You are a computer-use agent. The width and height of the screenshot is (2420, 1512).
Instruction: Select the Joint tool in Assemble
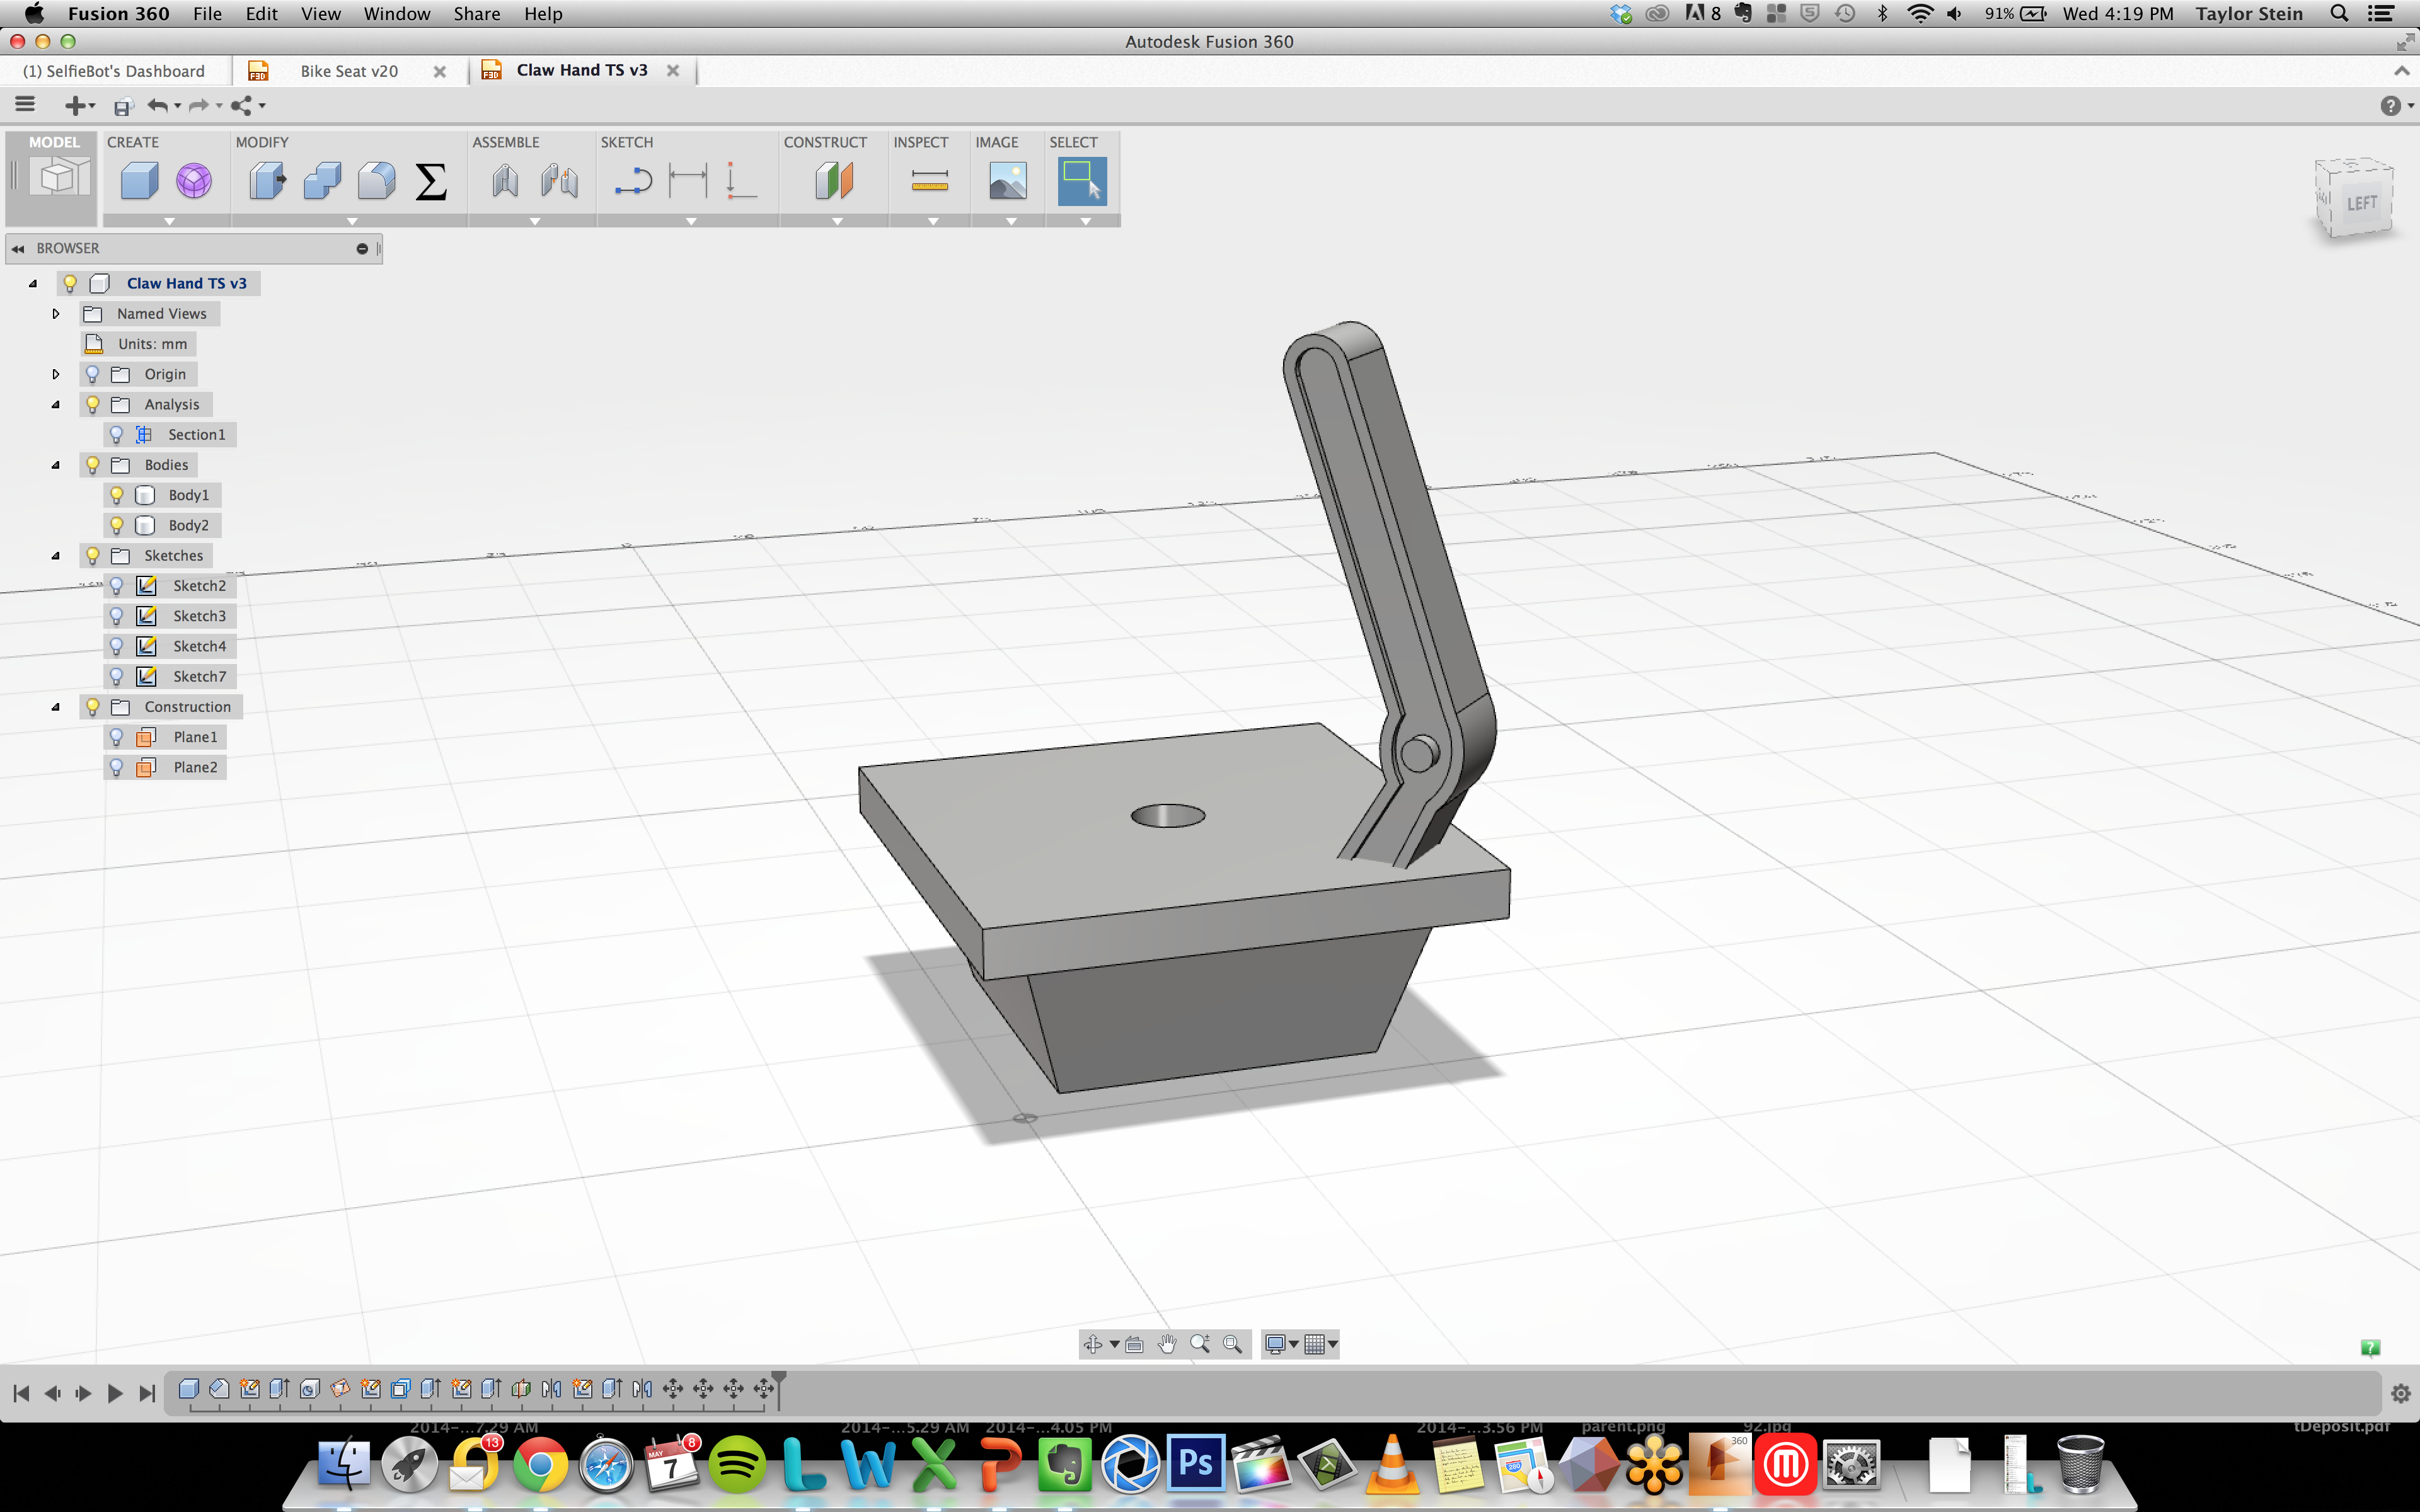505,181
